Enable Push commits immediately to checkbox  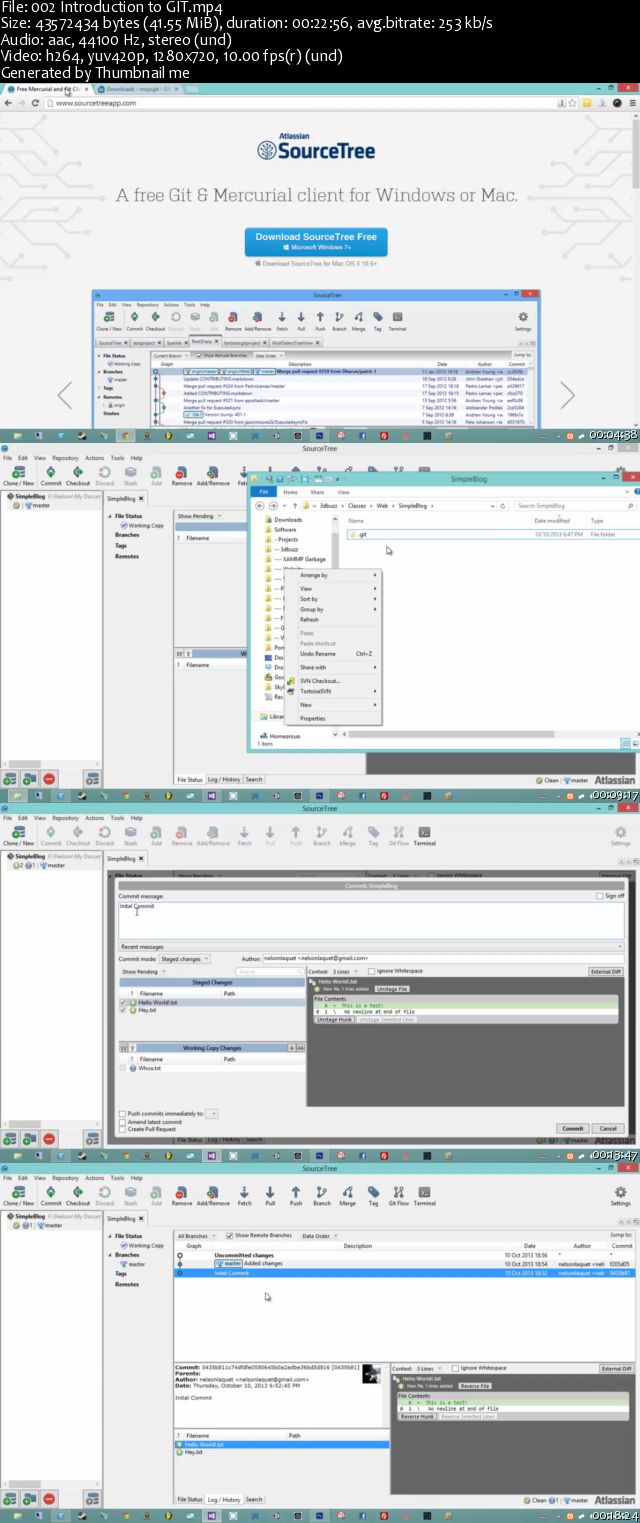(x=122, y=1113)
